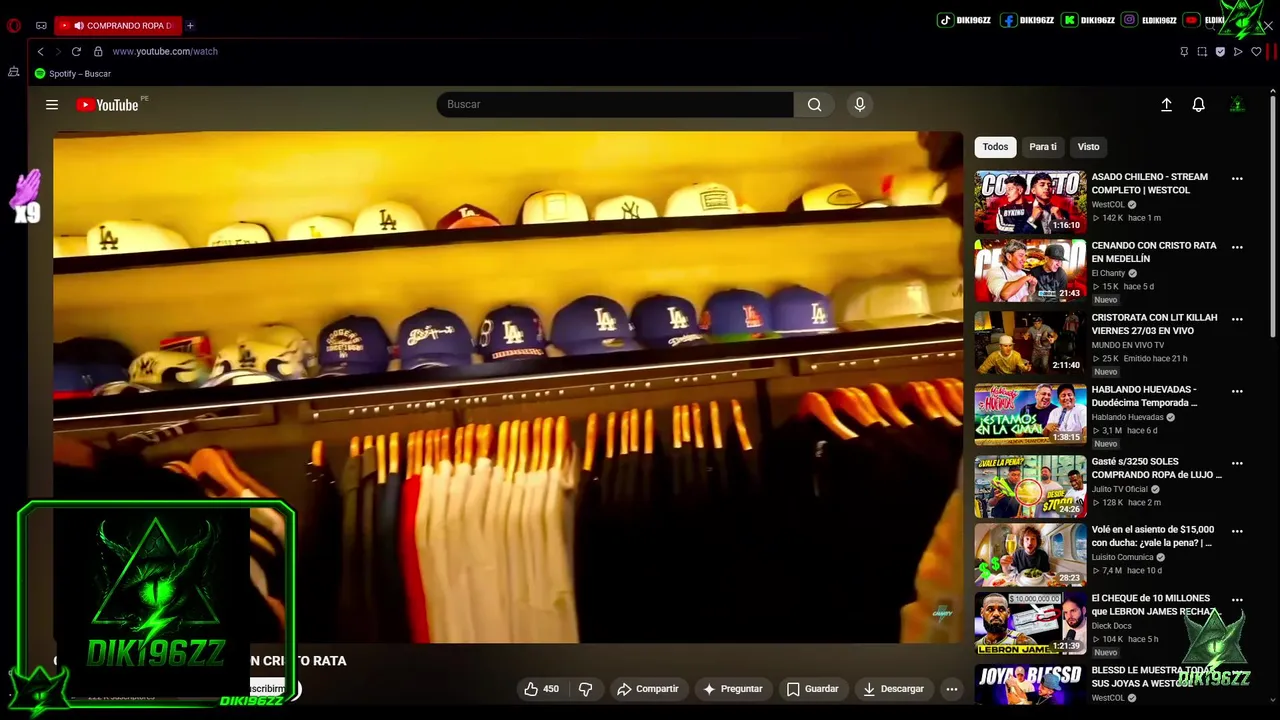
Task: Open the YouTube guide hamburger menu
Action: coord(52,104)
